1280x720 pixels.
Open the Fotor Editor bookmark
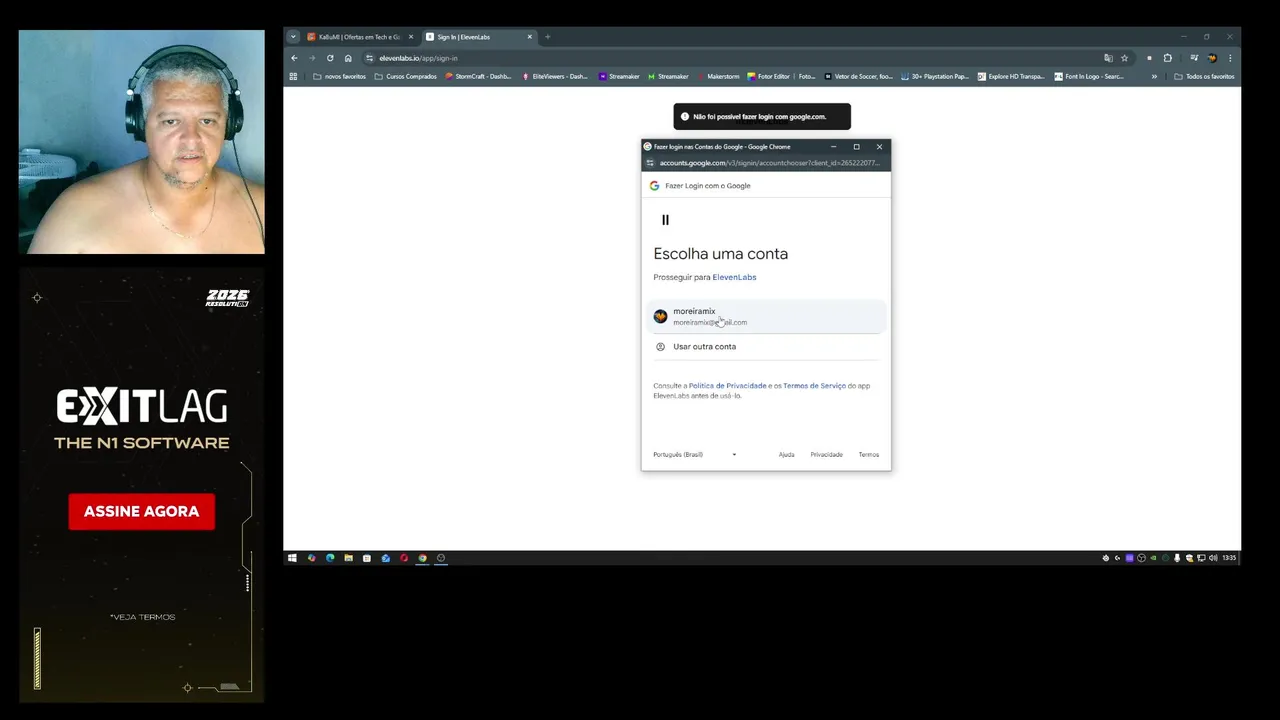click(x=782, y=76)
